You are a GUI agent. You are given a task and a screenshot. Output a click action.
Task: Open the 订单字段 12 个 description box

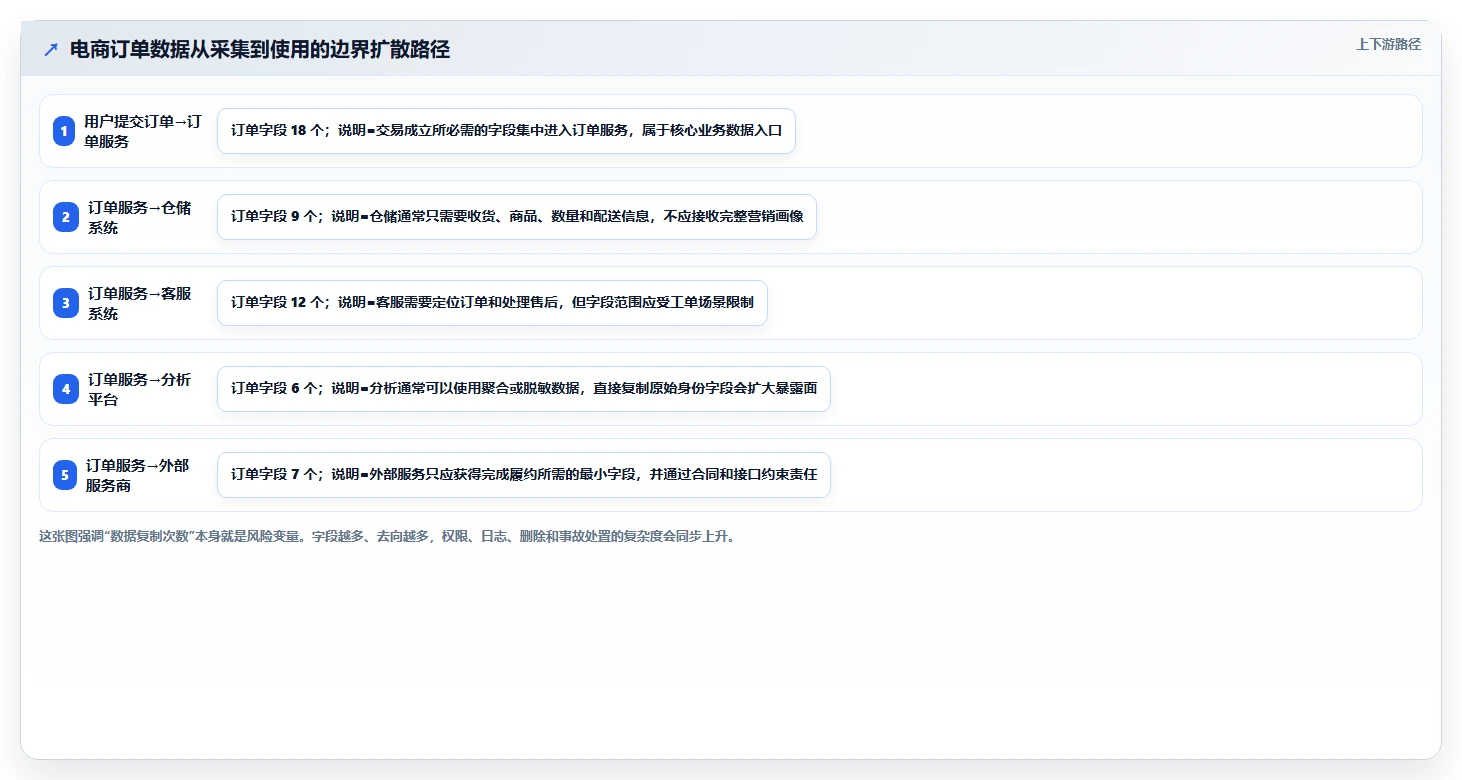click(492, 303)
